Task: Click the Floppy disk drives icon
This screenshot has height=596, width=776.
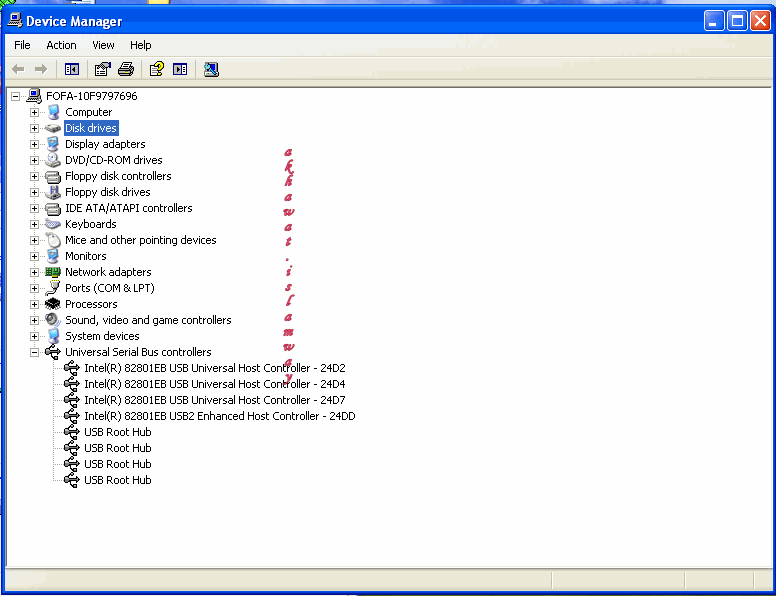Action: (53, 192)
